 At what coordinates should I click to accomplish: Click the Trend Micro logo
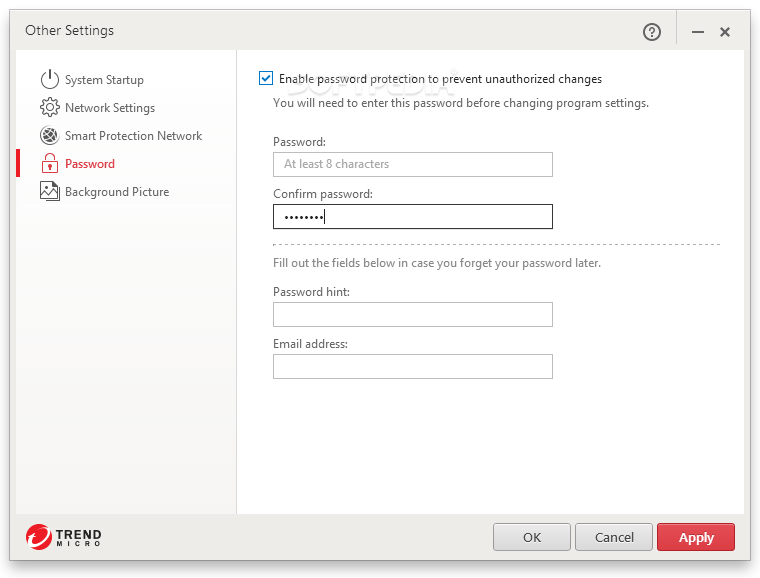tap(64, 537)
